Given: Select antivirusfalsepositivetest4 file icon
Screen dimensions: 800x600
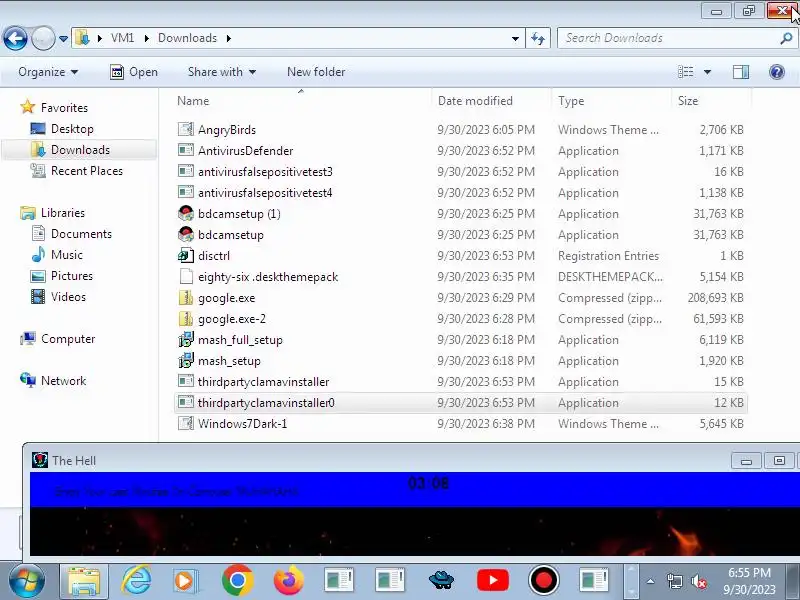Looking at the screenshot, I should coord(186,192).
